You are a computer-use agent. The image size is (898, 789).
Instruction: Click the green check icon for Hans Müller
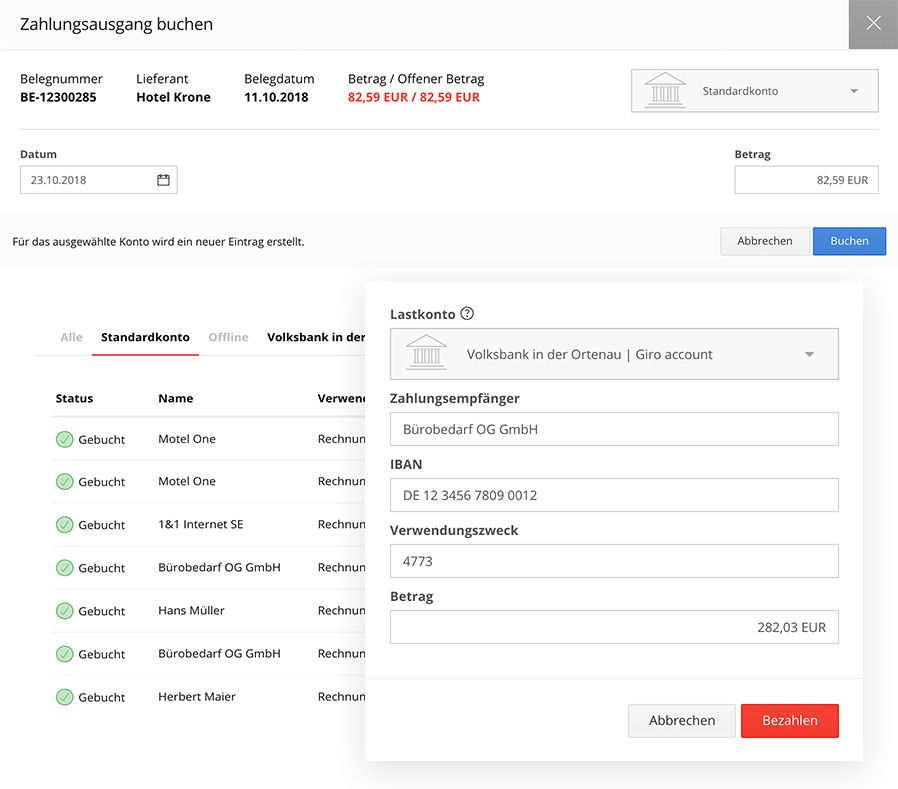[x=65, y=611]
